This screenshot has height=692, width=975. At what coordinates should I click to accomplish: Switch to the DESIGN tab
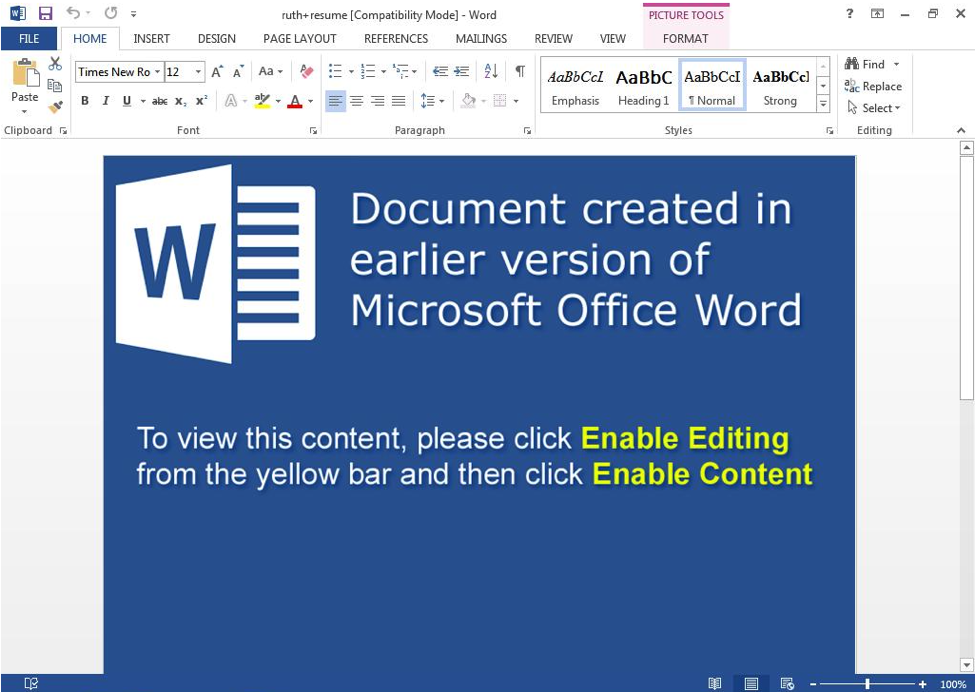tap(216, 39)
